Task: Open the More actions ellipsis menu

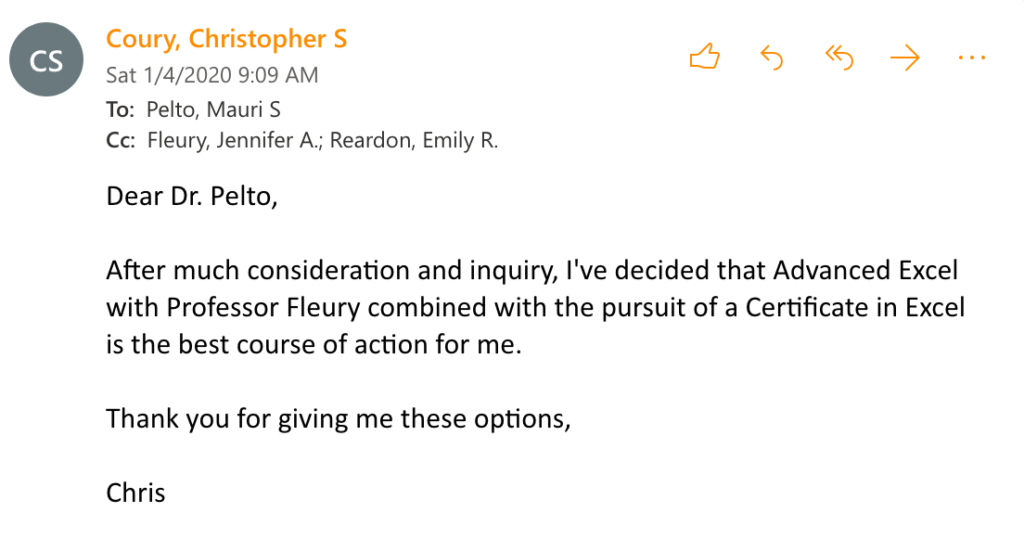Action: [x=971, y=58]
